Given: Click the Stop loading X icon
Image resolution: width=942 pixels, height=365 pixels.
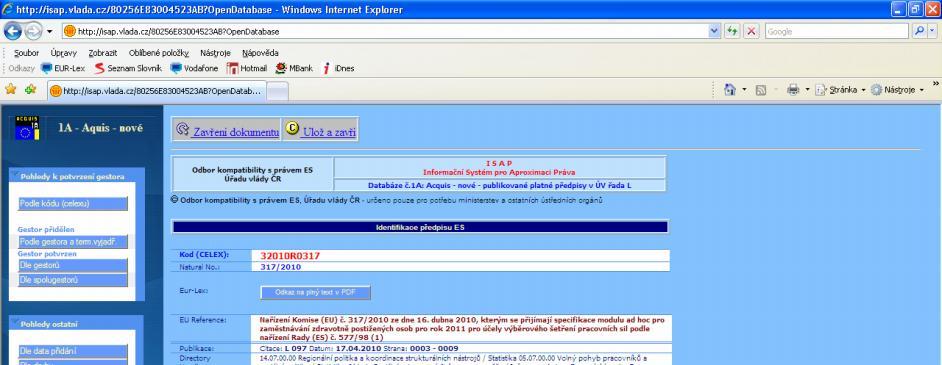Looking at the screenshot, I should (751, 31).
